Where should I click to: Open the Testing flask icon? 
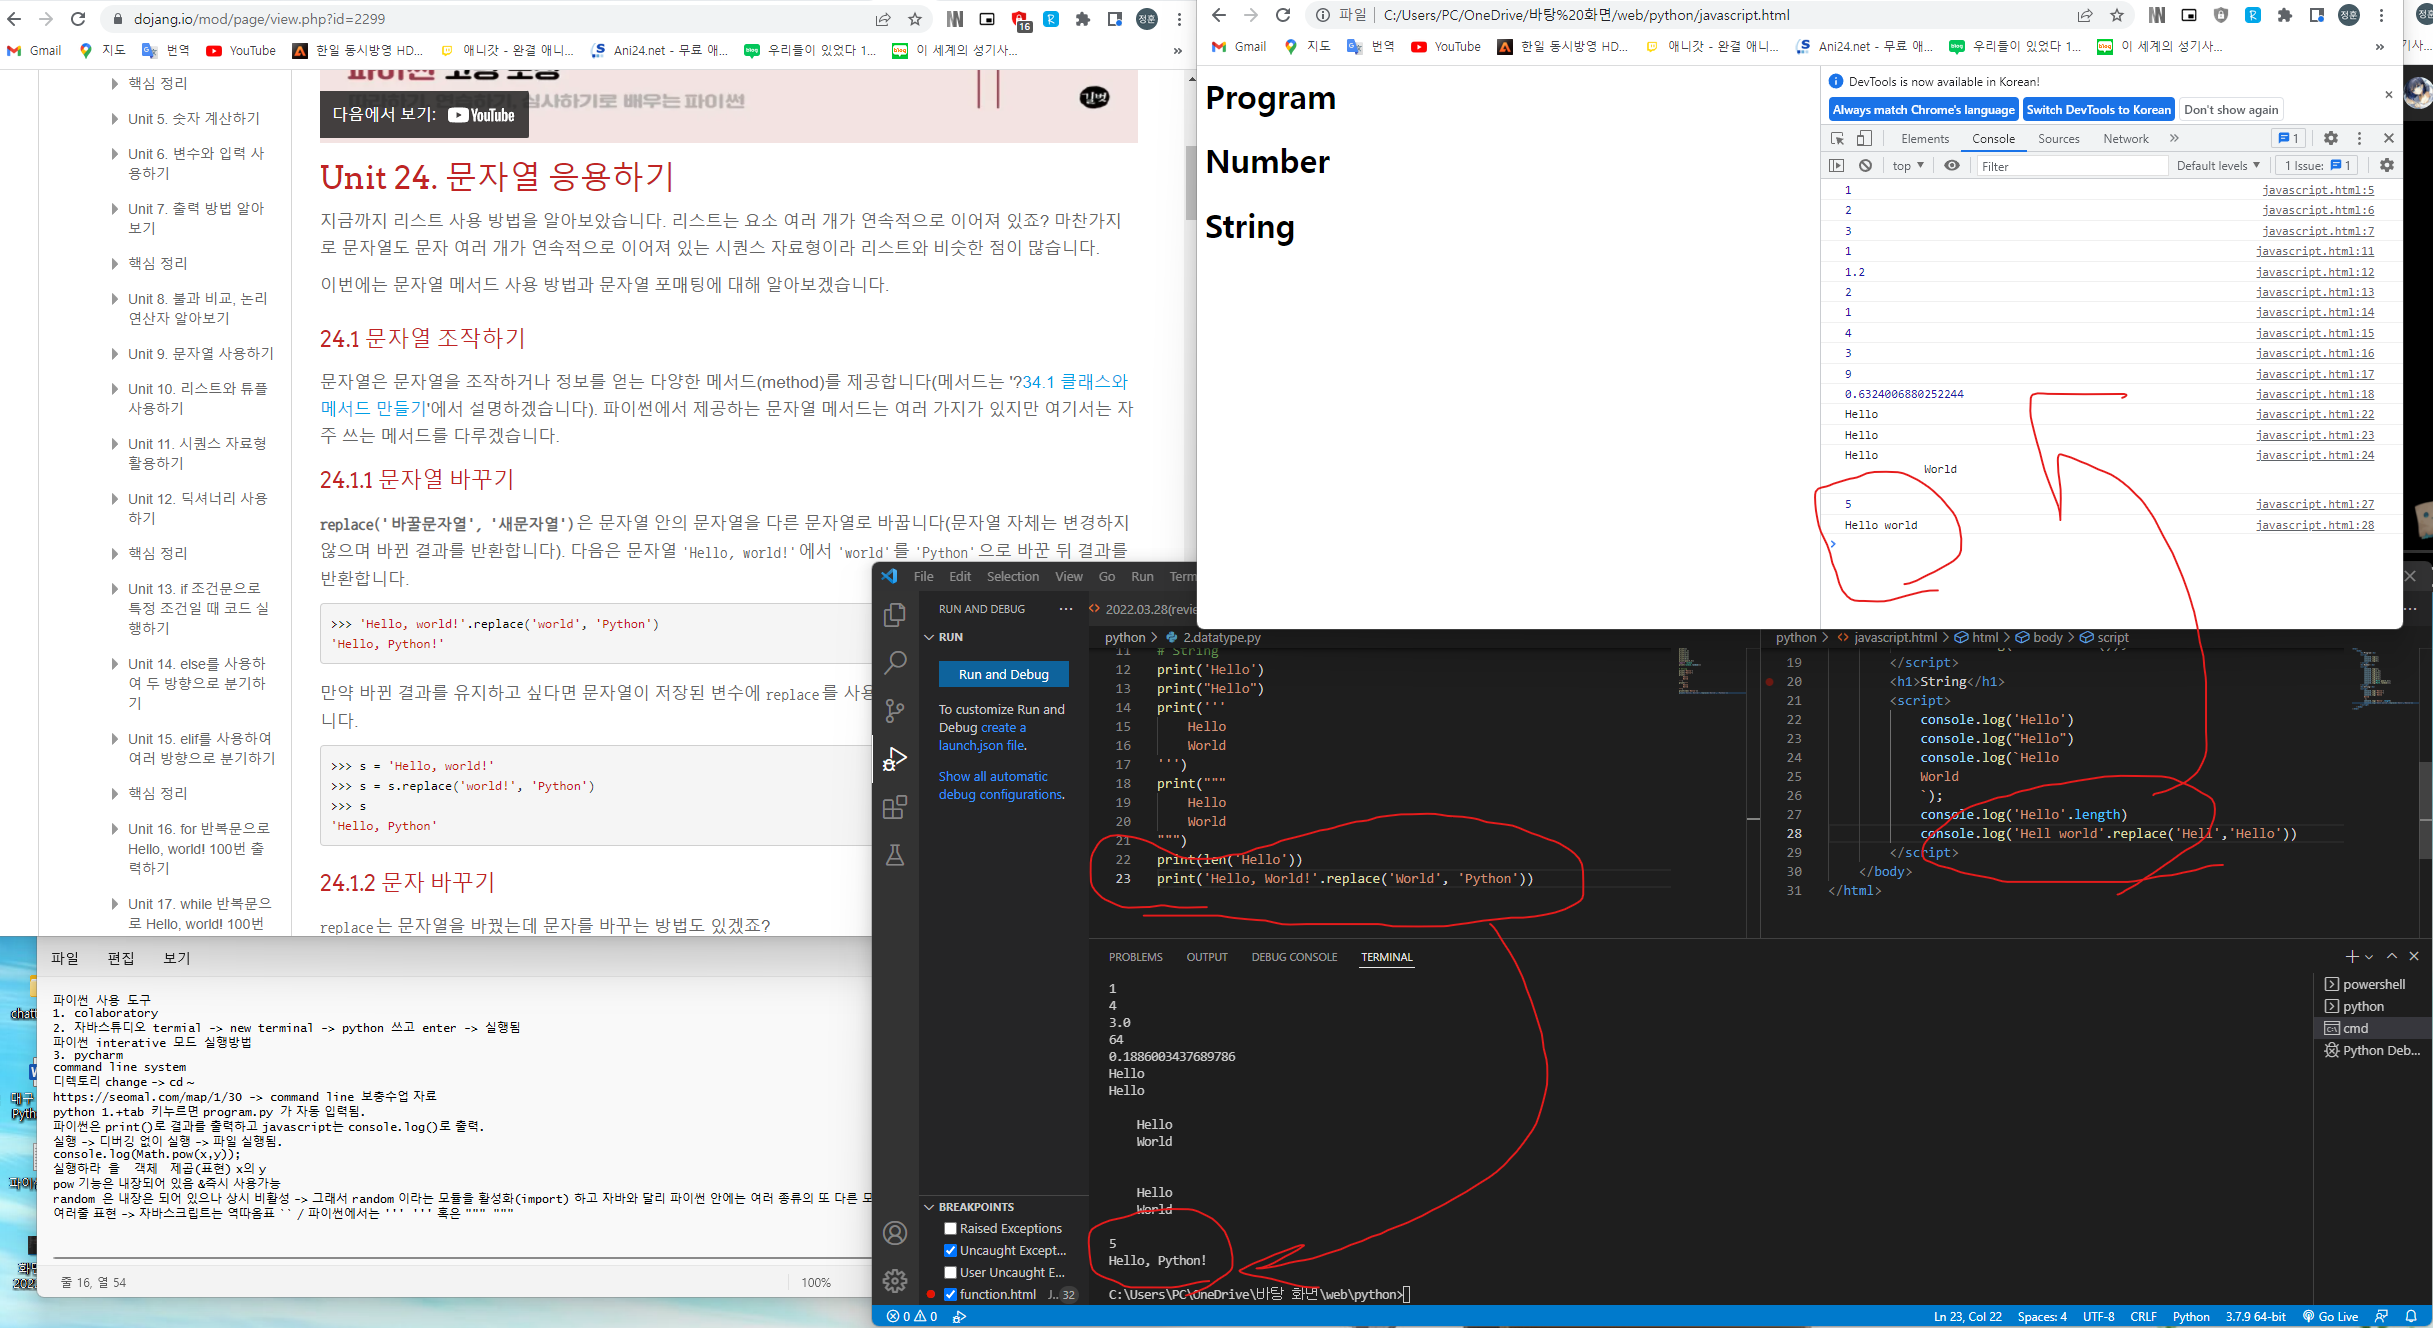[895, 855]
